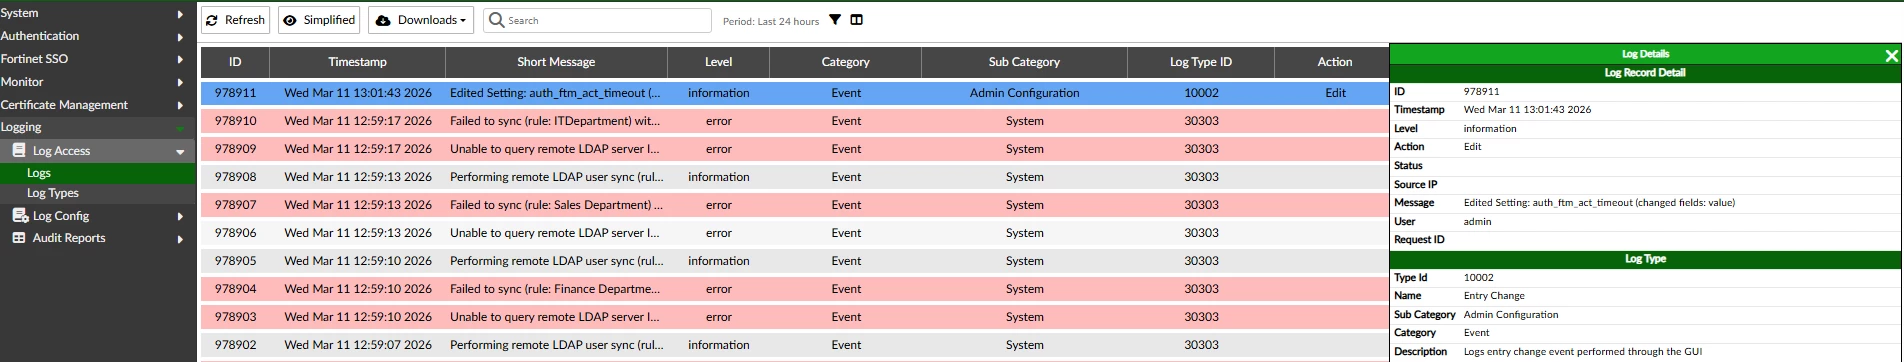Viewport: 1904px width, 362px height.
Task: Sort by the Timestamp column
Action: [x=358, y=62]
